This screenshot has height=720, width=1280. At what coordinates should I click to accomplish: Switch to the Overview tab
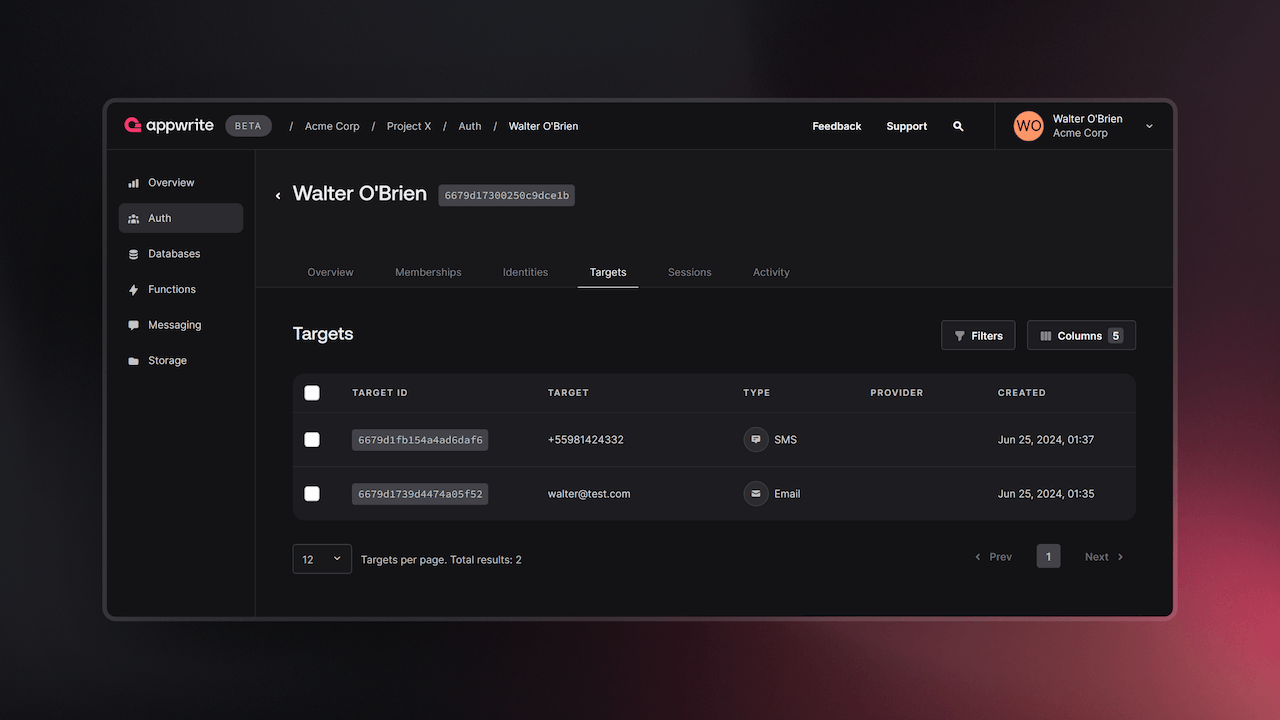click(330, 272)
